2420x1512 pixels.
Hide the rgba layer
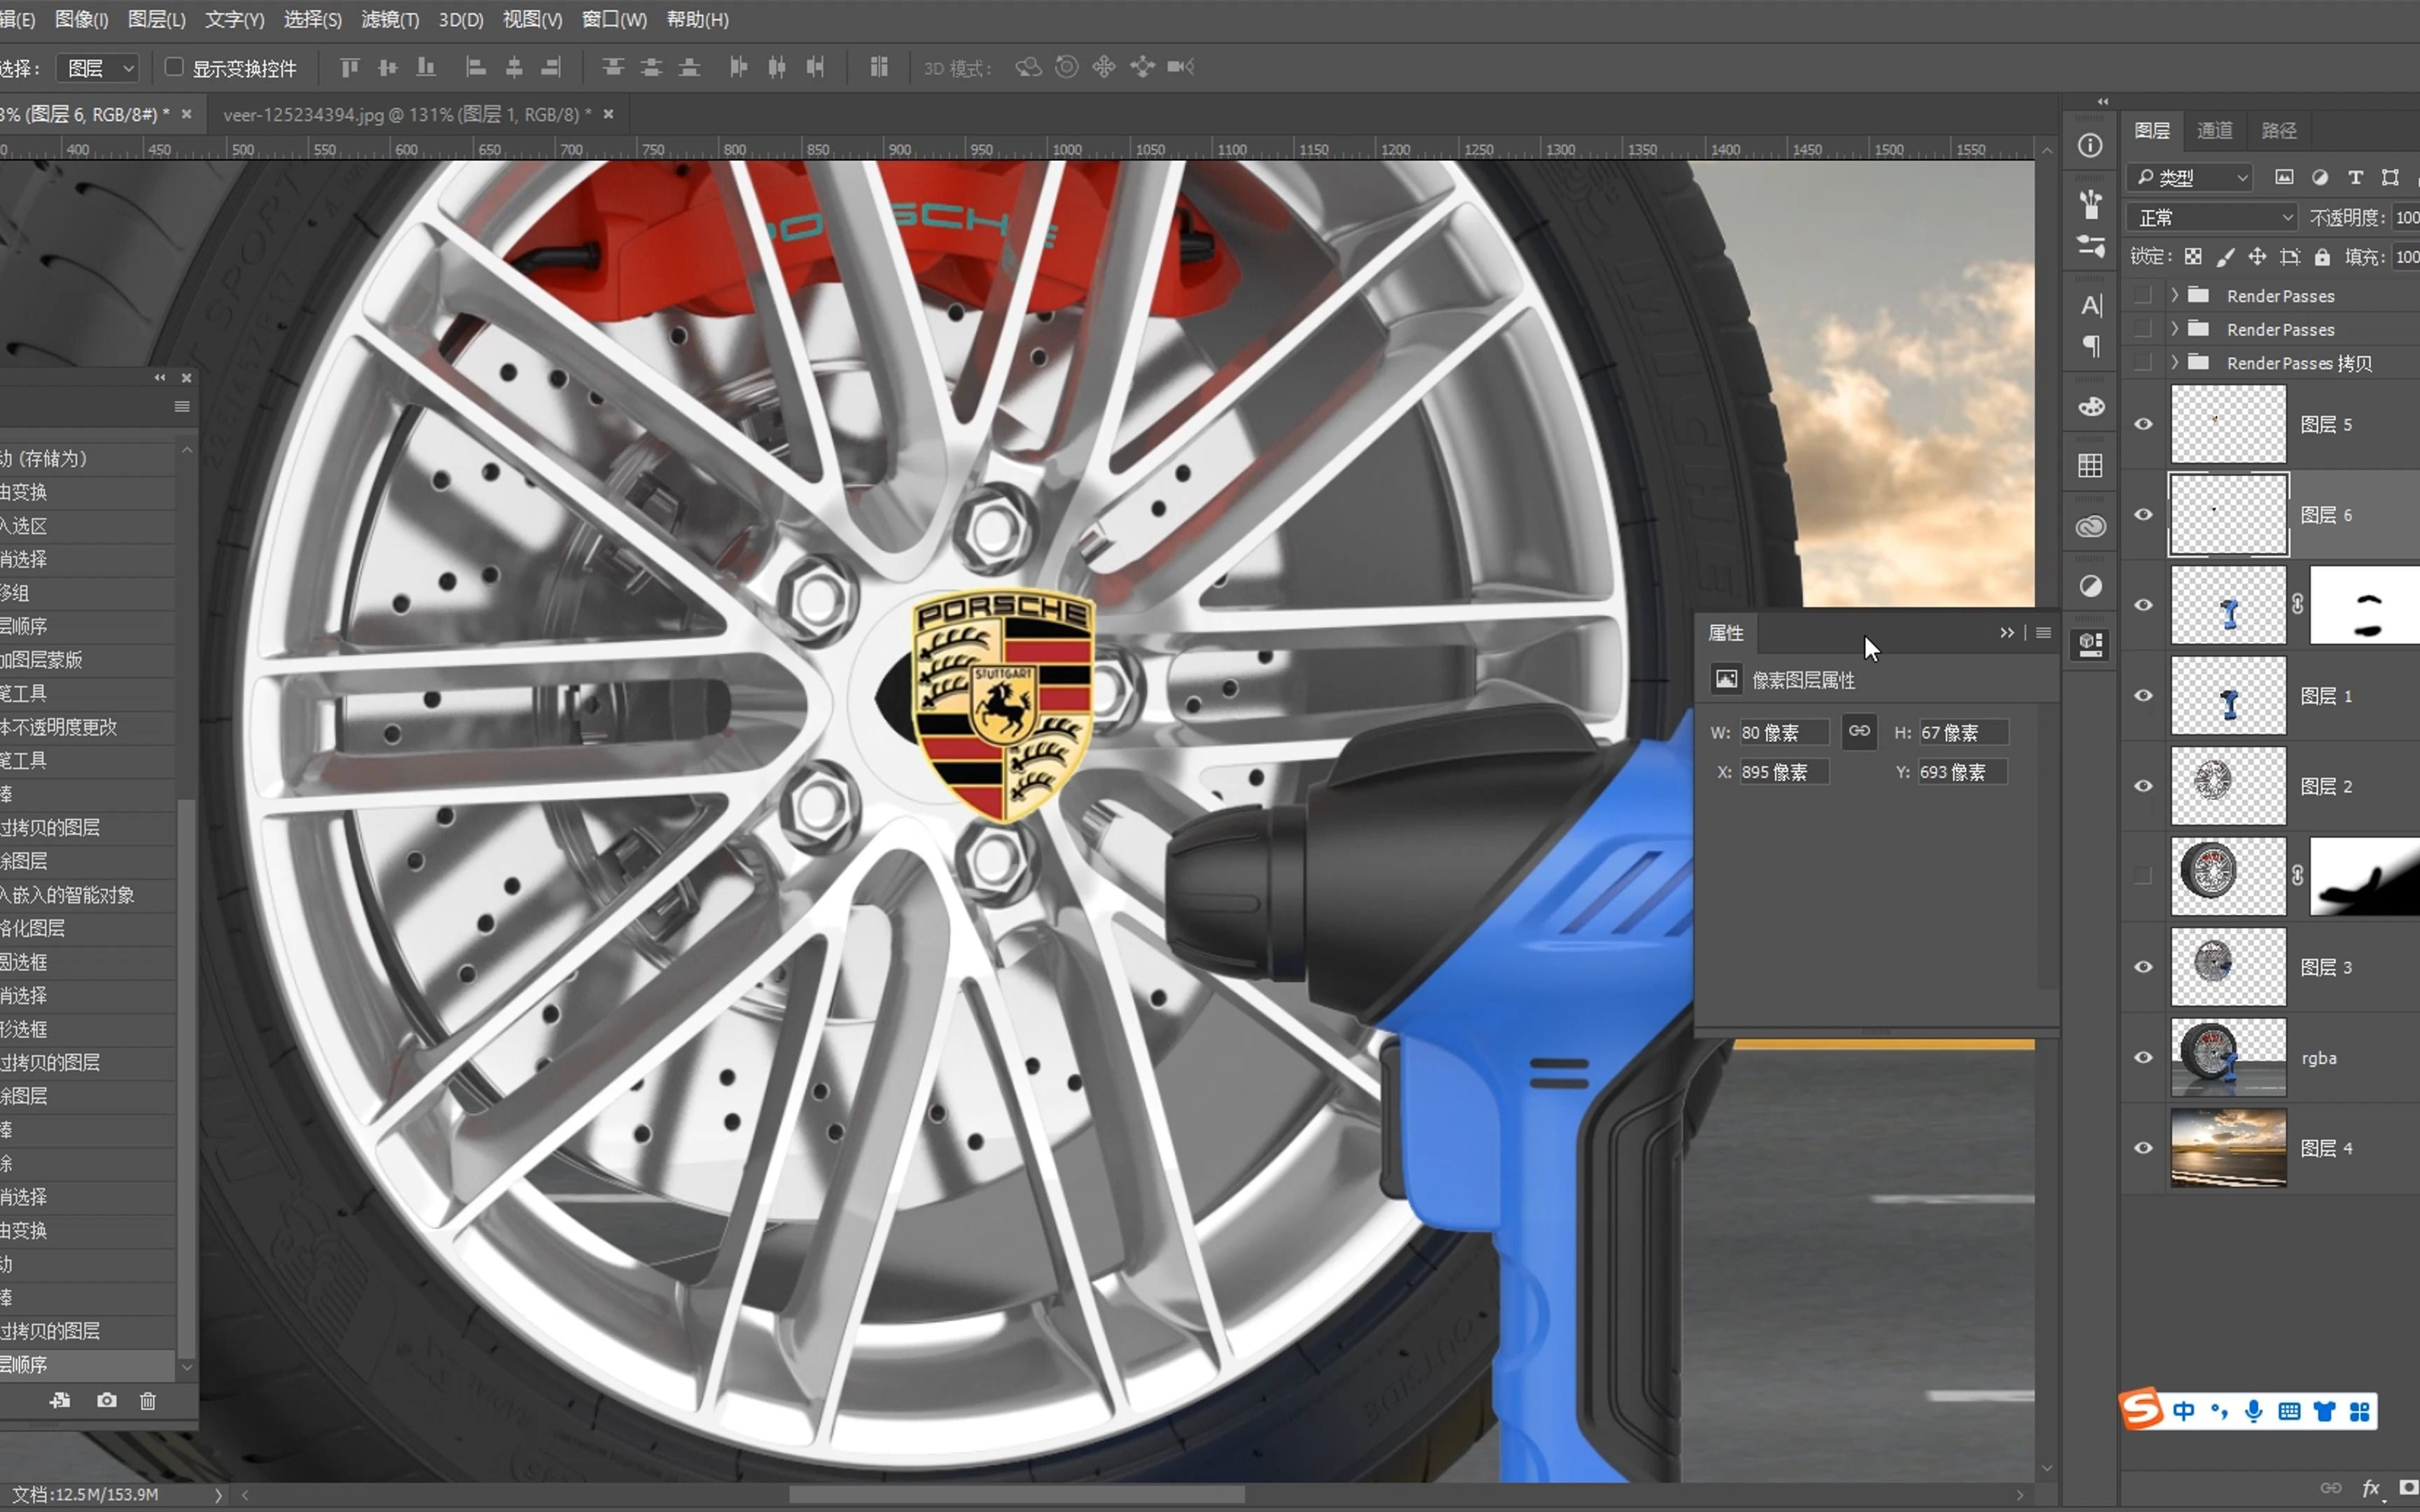coord(2143,1057)
